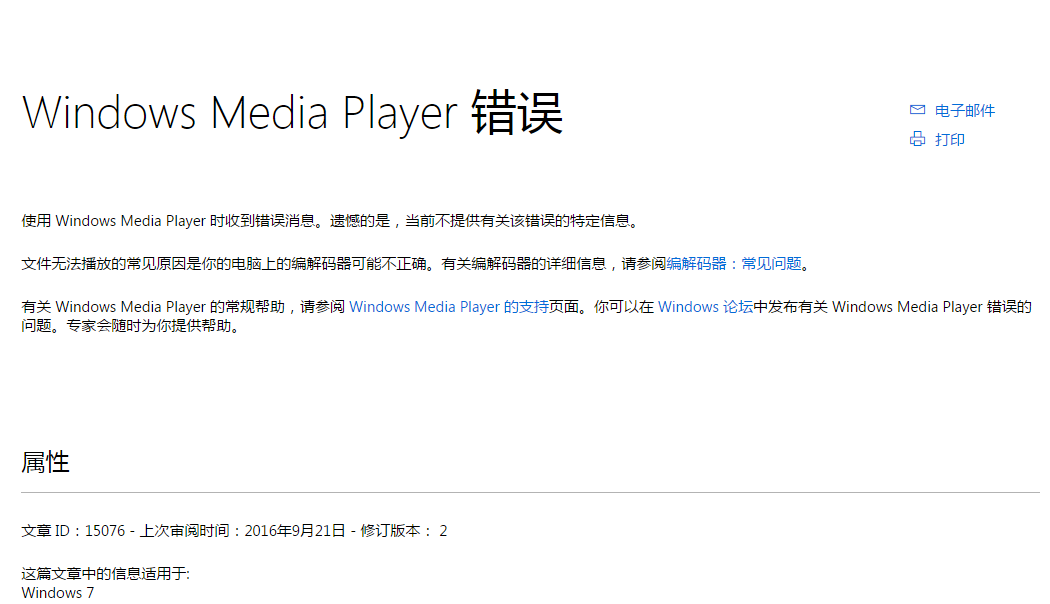Click the envelope email icon
The width and height of the screenshot is (1050, 604).
pos(917,110)
